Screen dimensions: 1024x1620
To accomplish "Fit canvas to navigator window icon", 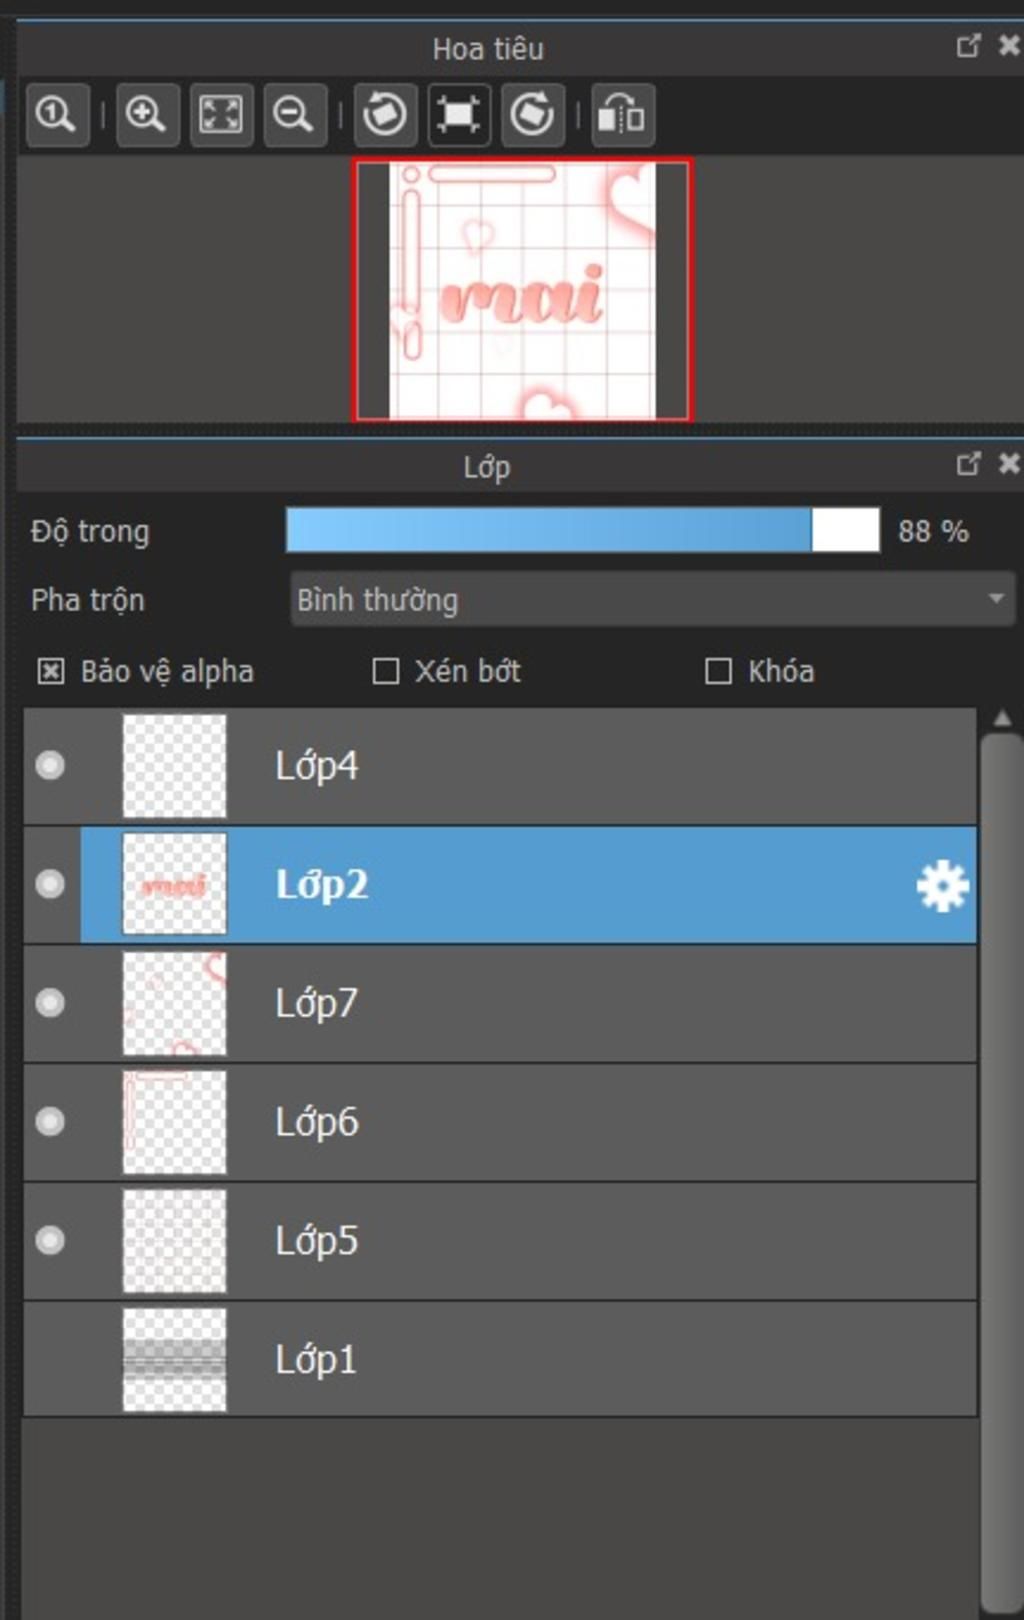I will pyautogui.click(x=221, y=115).
